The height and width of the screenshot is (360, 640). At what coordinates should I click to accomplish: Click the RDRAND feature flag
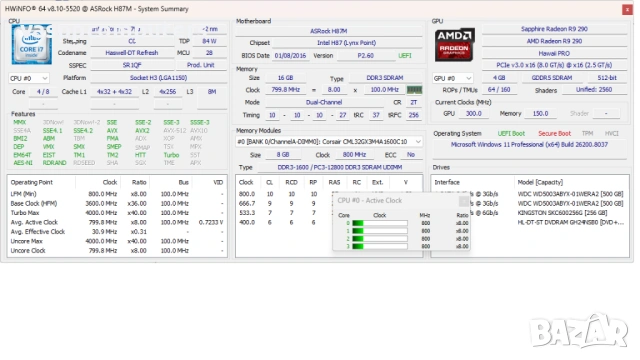tap(54, 163)
